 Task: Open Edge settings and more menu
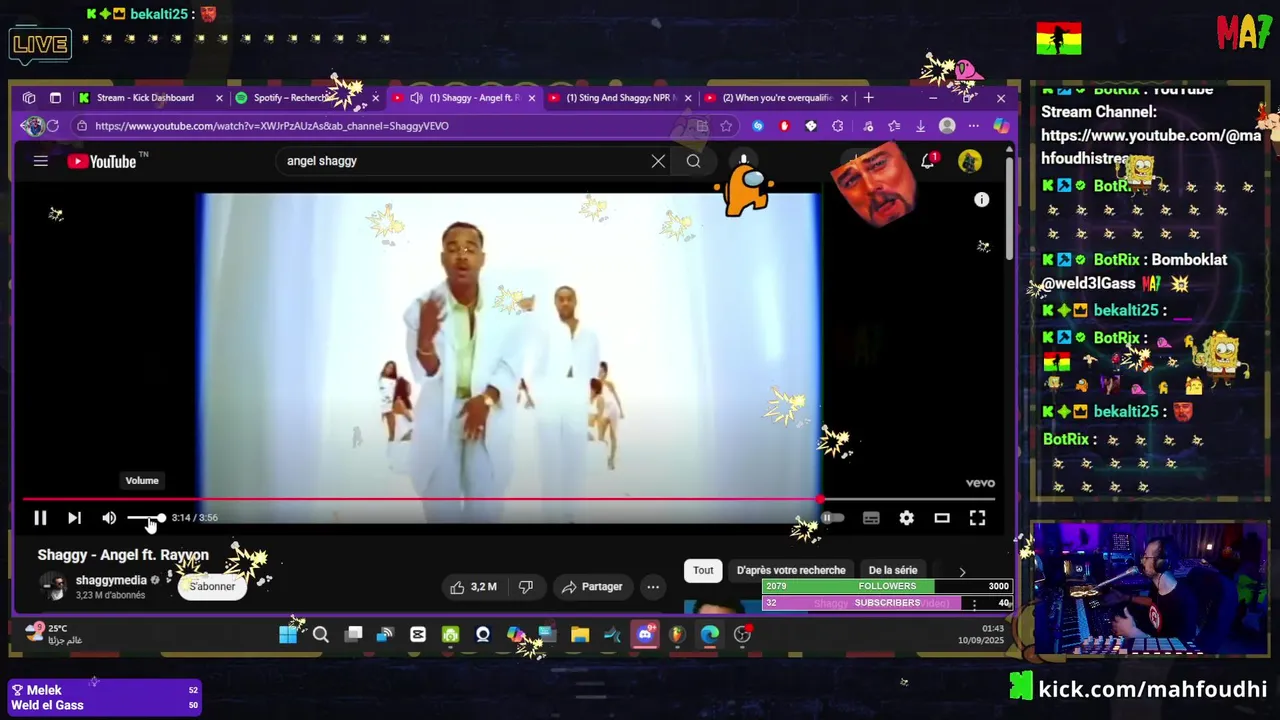(973, 126)
